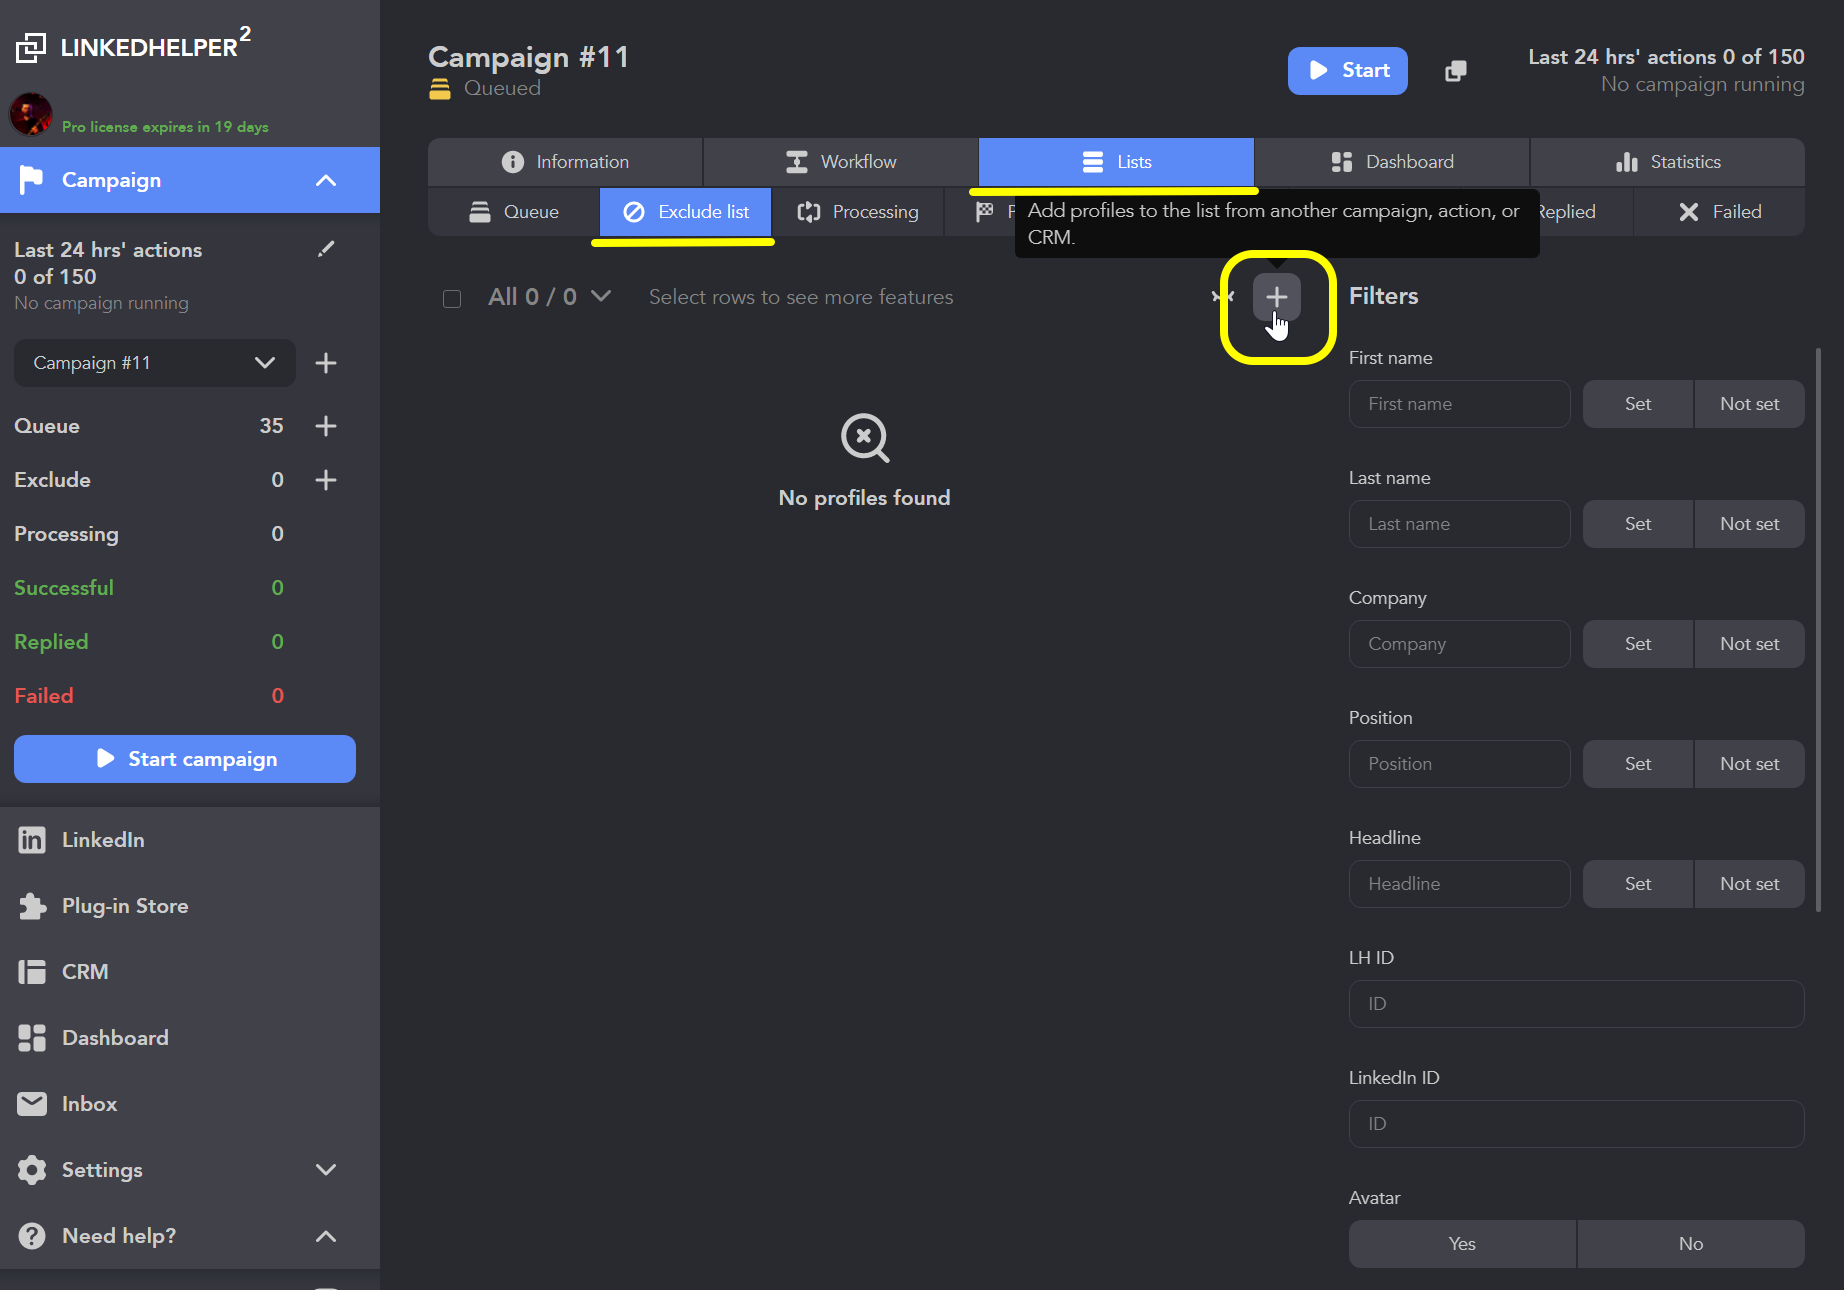Click the copy campaign icon beside Start
The image size is (1844, 1290).
(x=1456, y=71)
